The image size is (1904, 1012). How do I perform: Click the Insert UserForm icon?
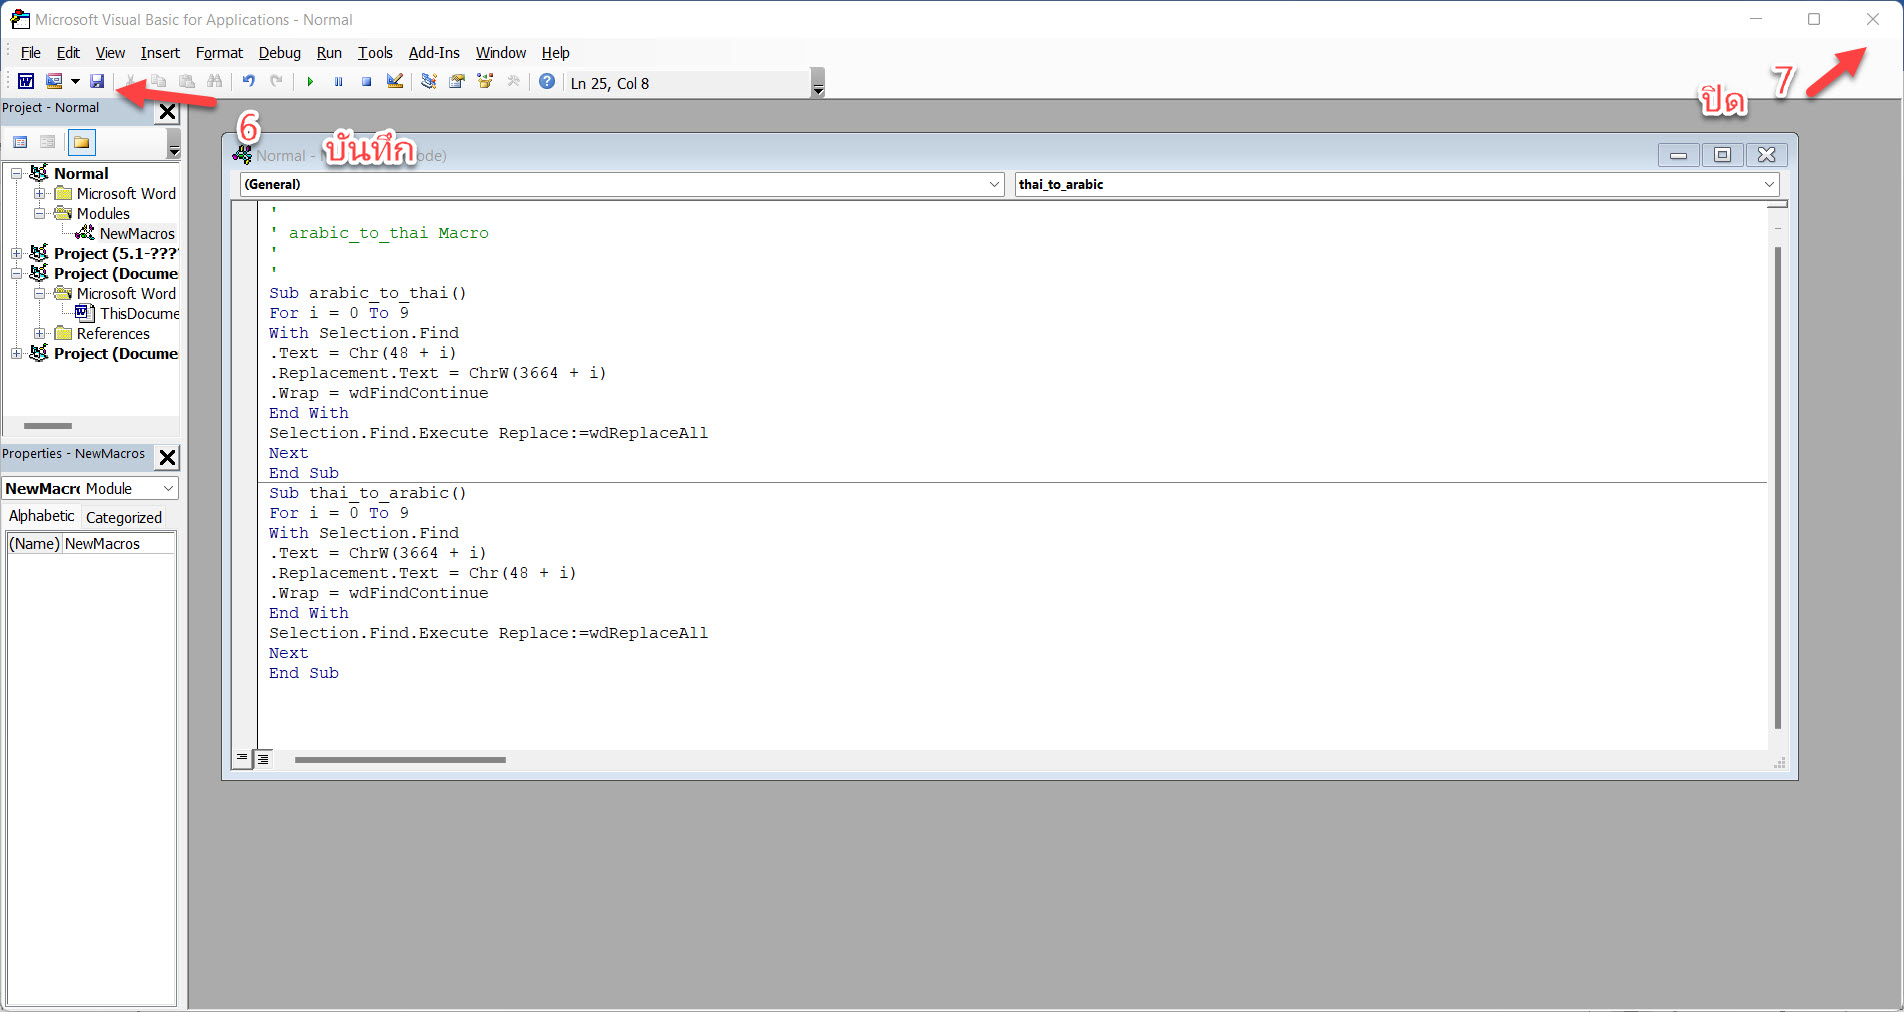[x=54, y=82]
